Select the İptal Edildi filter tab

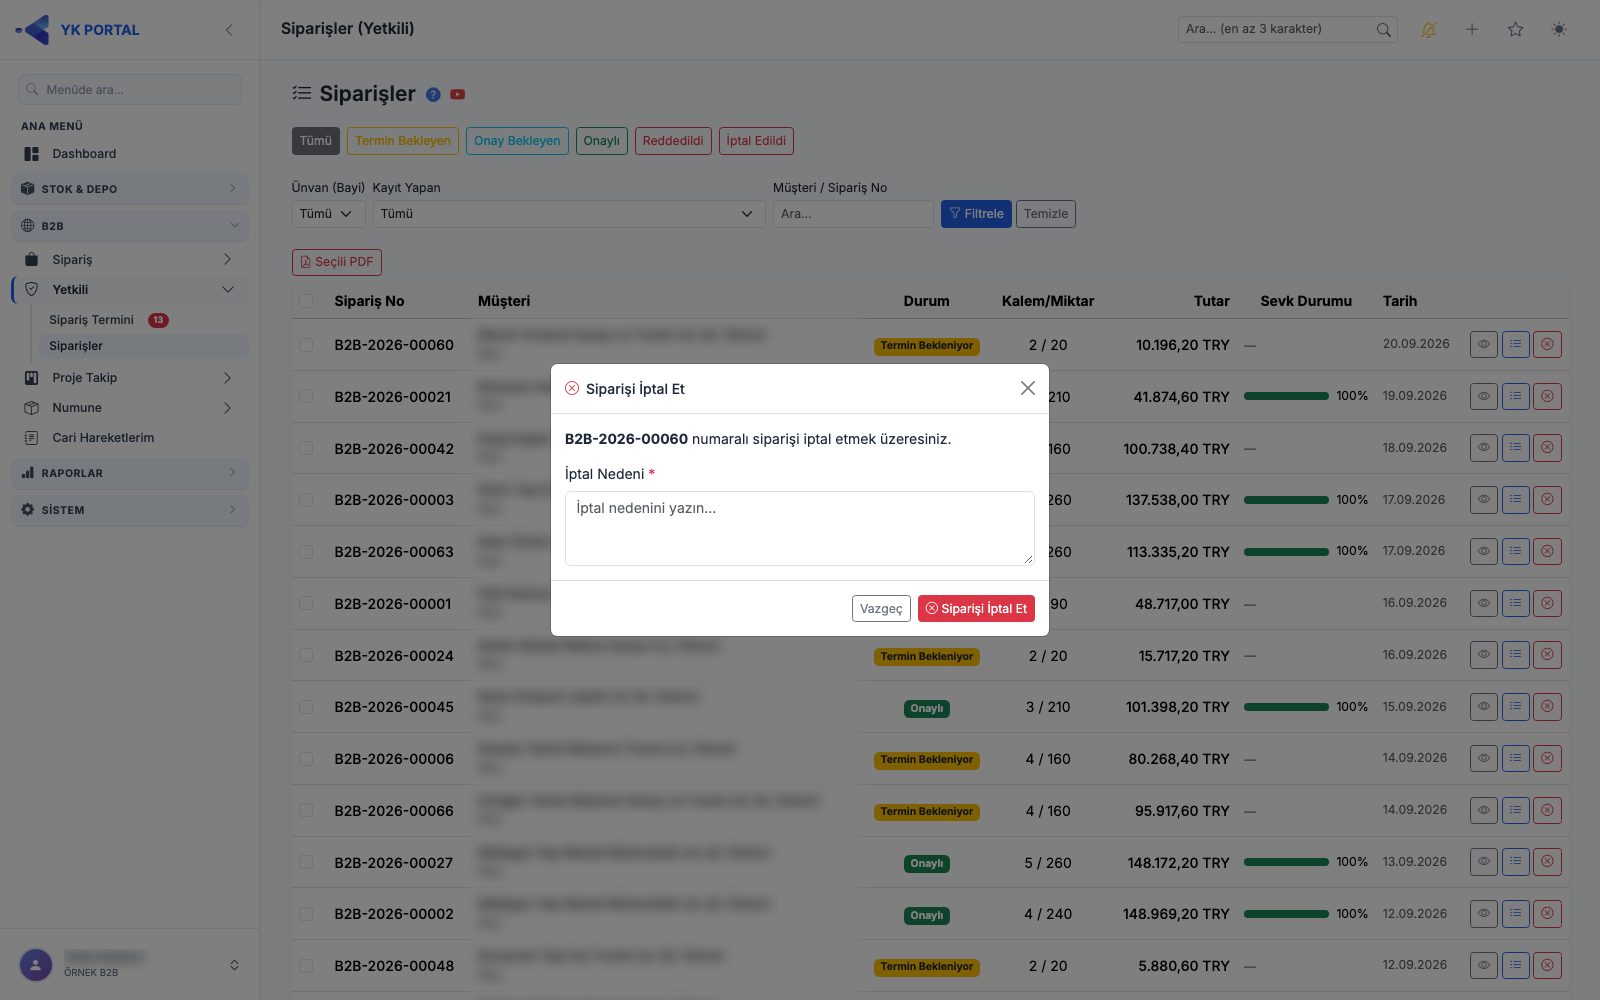coord(756,141)
